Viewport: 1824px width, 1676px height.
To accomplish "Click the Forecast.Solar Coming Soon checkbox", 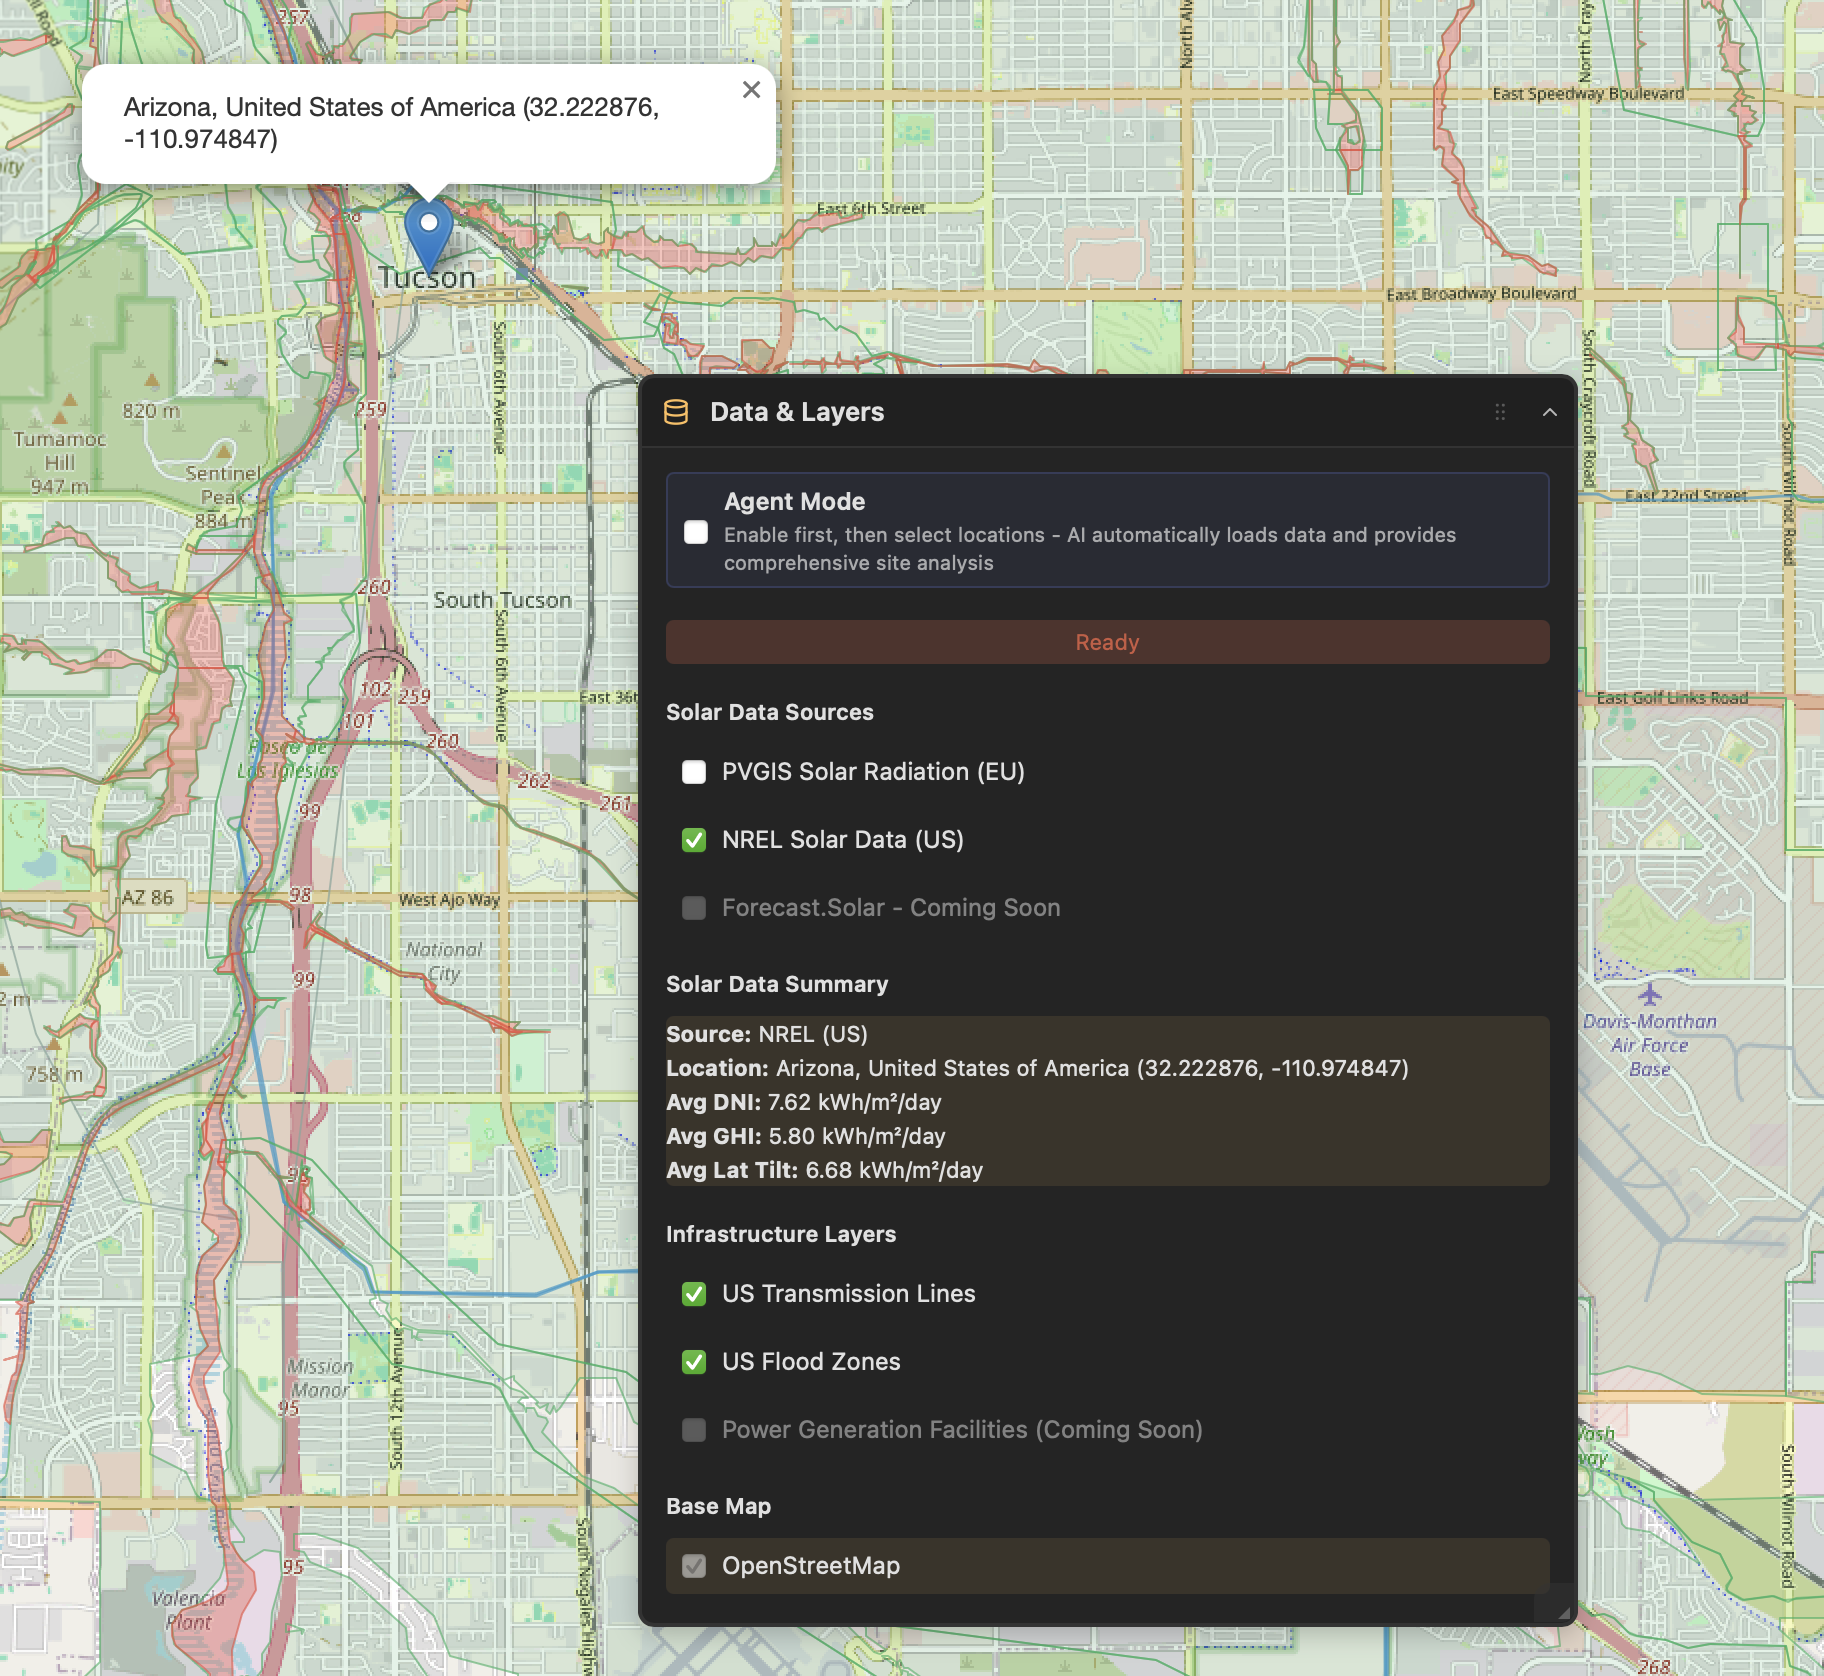I will pyautogui.click(x=694, y=908).
